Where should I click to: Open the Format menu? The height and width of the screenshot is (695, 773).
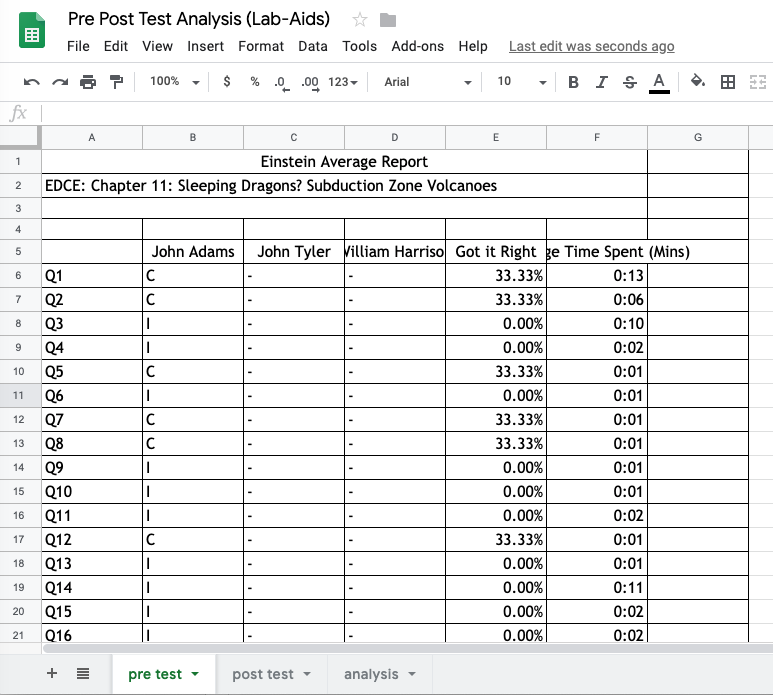click(x=261, y=46)
